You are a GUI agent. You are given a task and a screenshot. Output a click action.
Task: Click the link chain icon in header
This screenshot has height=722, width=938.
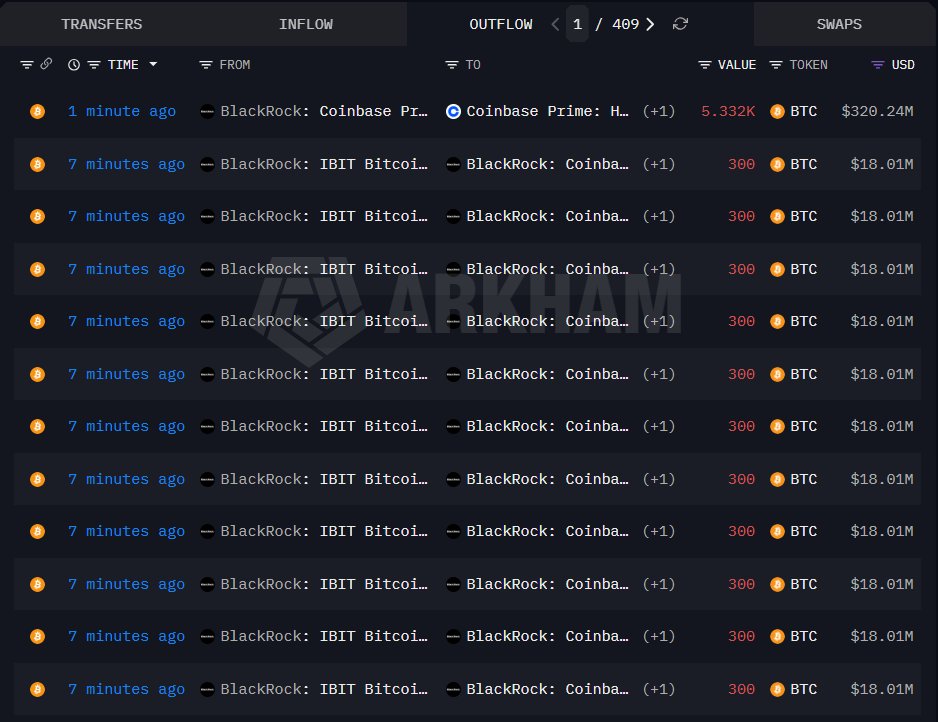click(x=46, y=64)
